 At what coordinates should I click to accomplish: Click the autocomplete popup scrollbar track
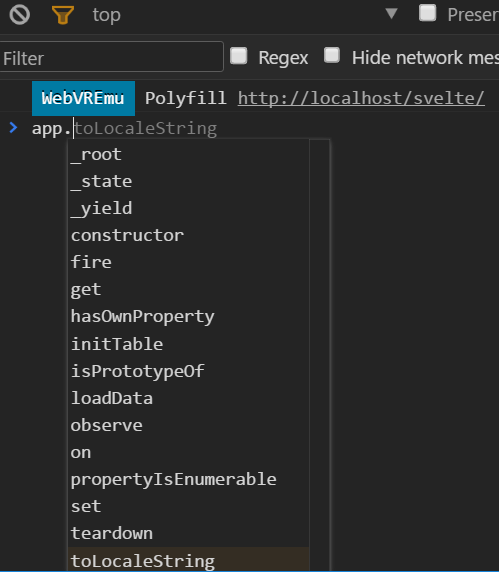click(319, 356)
